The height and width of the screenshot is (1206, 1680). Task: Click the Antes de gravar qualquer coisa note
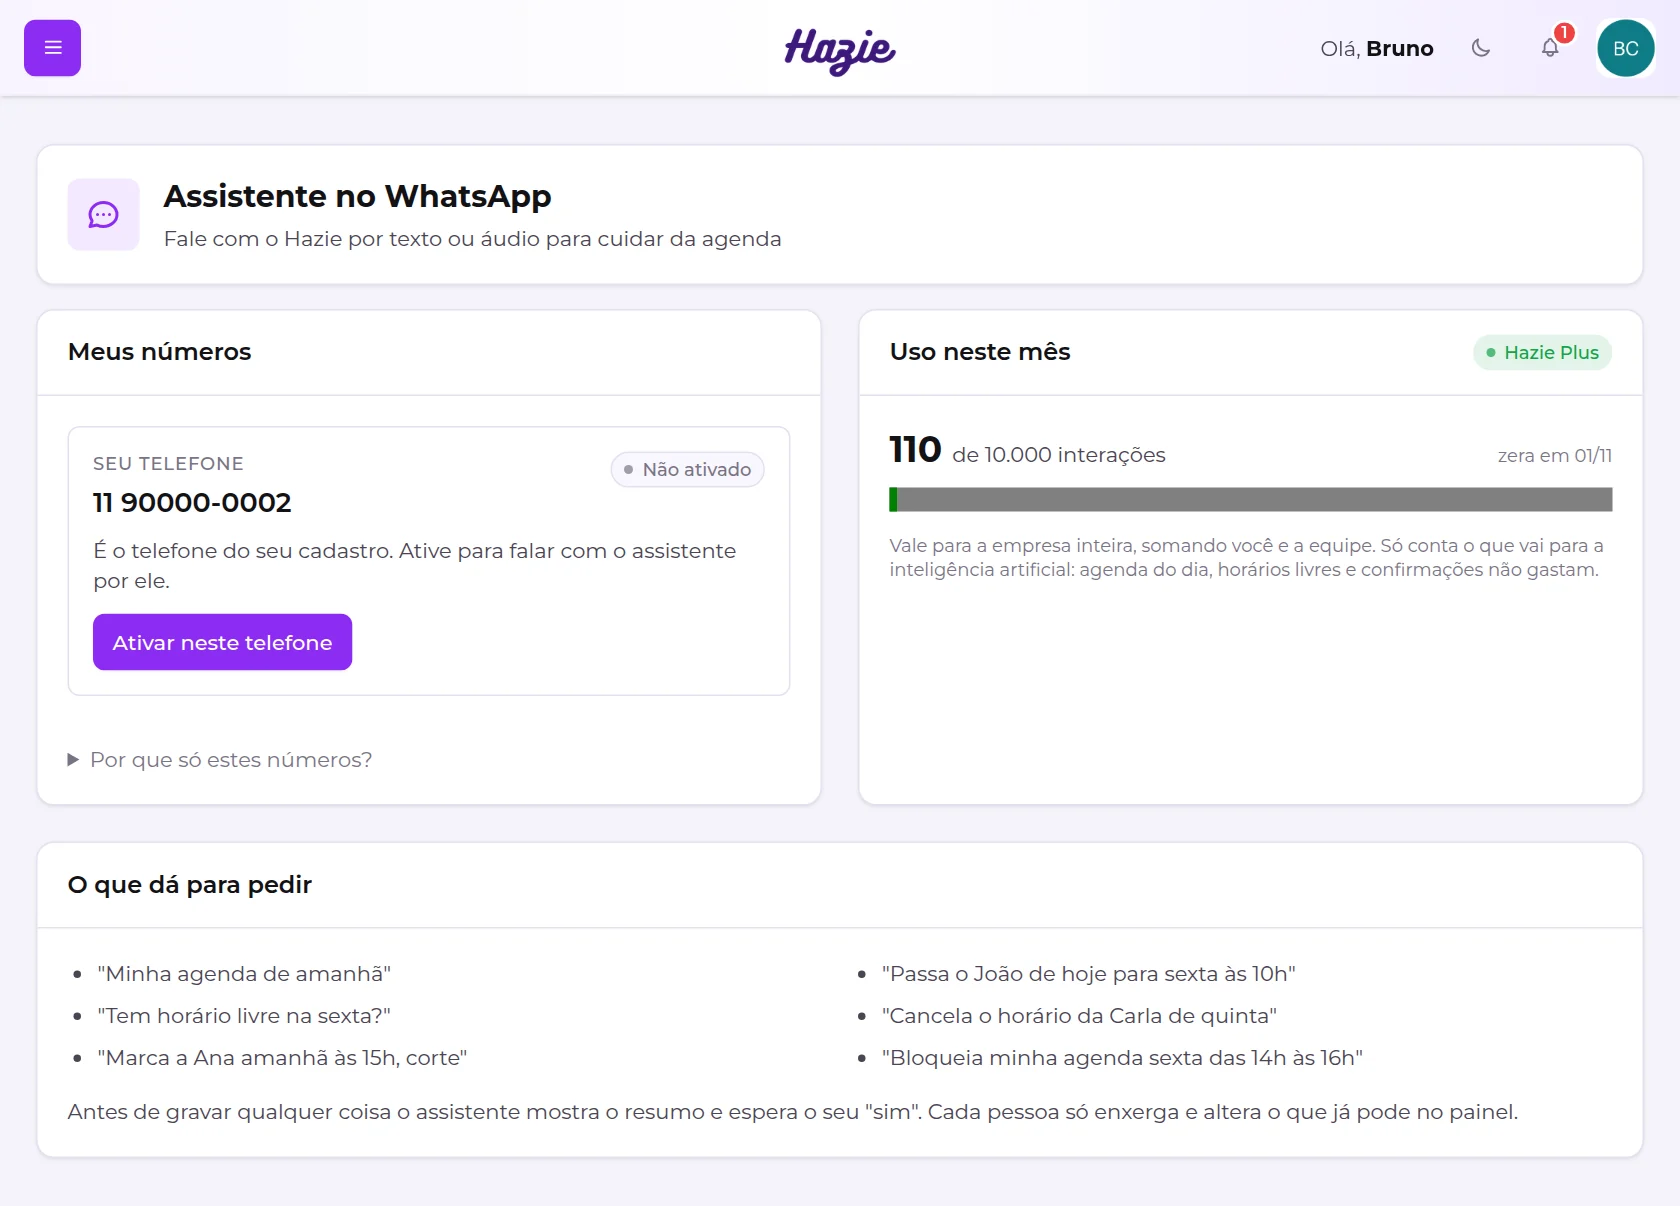793,1112
